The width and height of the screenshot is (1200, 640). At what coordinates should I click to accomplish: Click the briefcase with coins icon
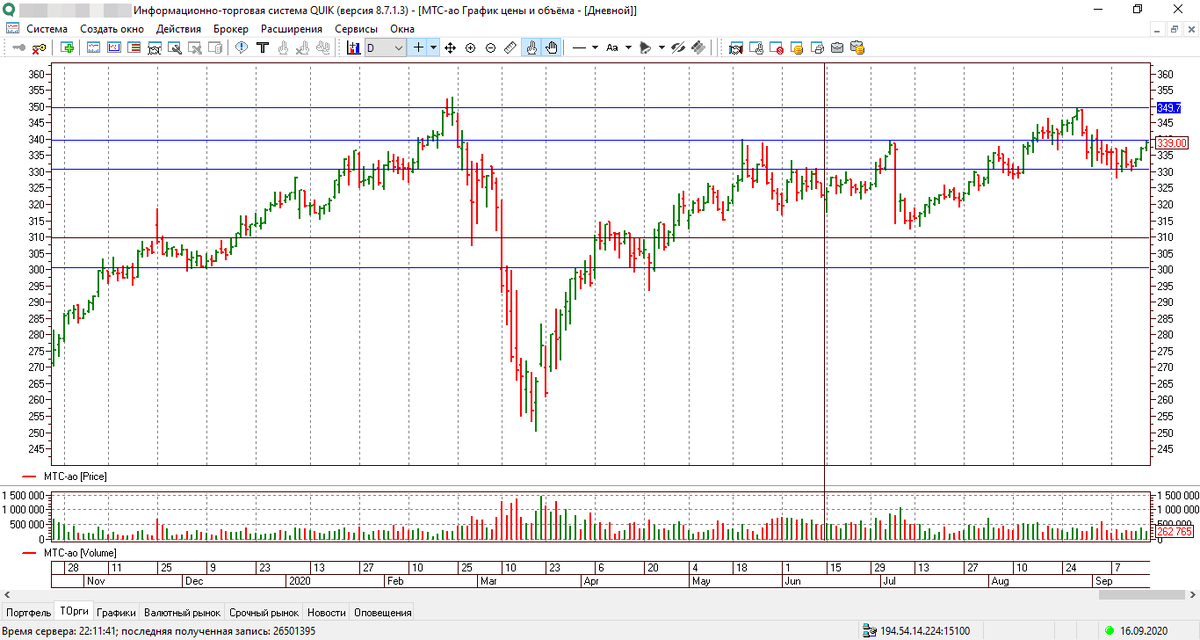coord(857,47)
